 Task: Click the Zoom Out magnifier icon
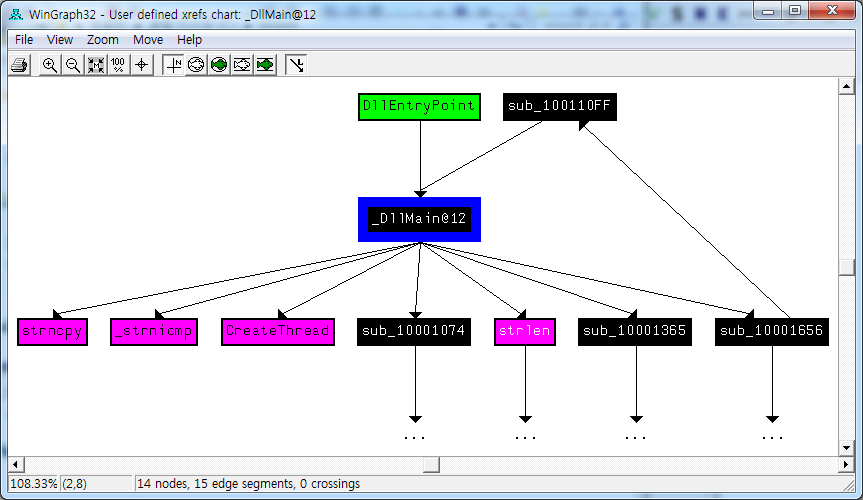click(72, 65)
